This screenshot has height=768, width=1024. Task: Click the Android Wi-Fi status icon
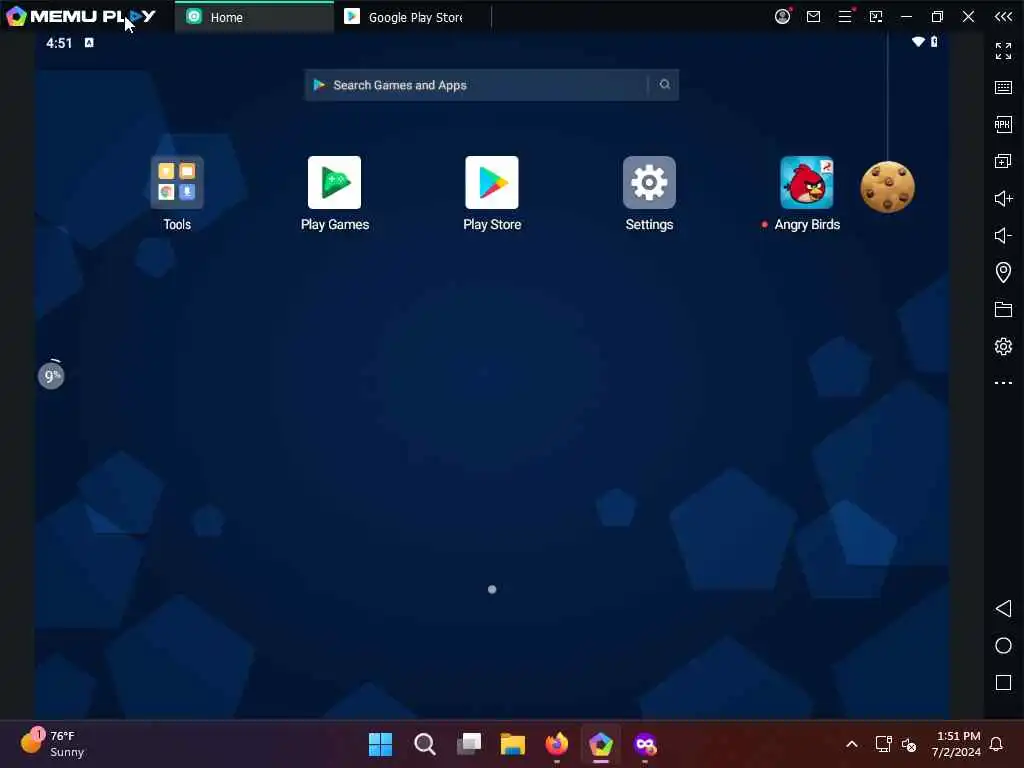coord(918,42)
